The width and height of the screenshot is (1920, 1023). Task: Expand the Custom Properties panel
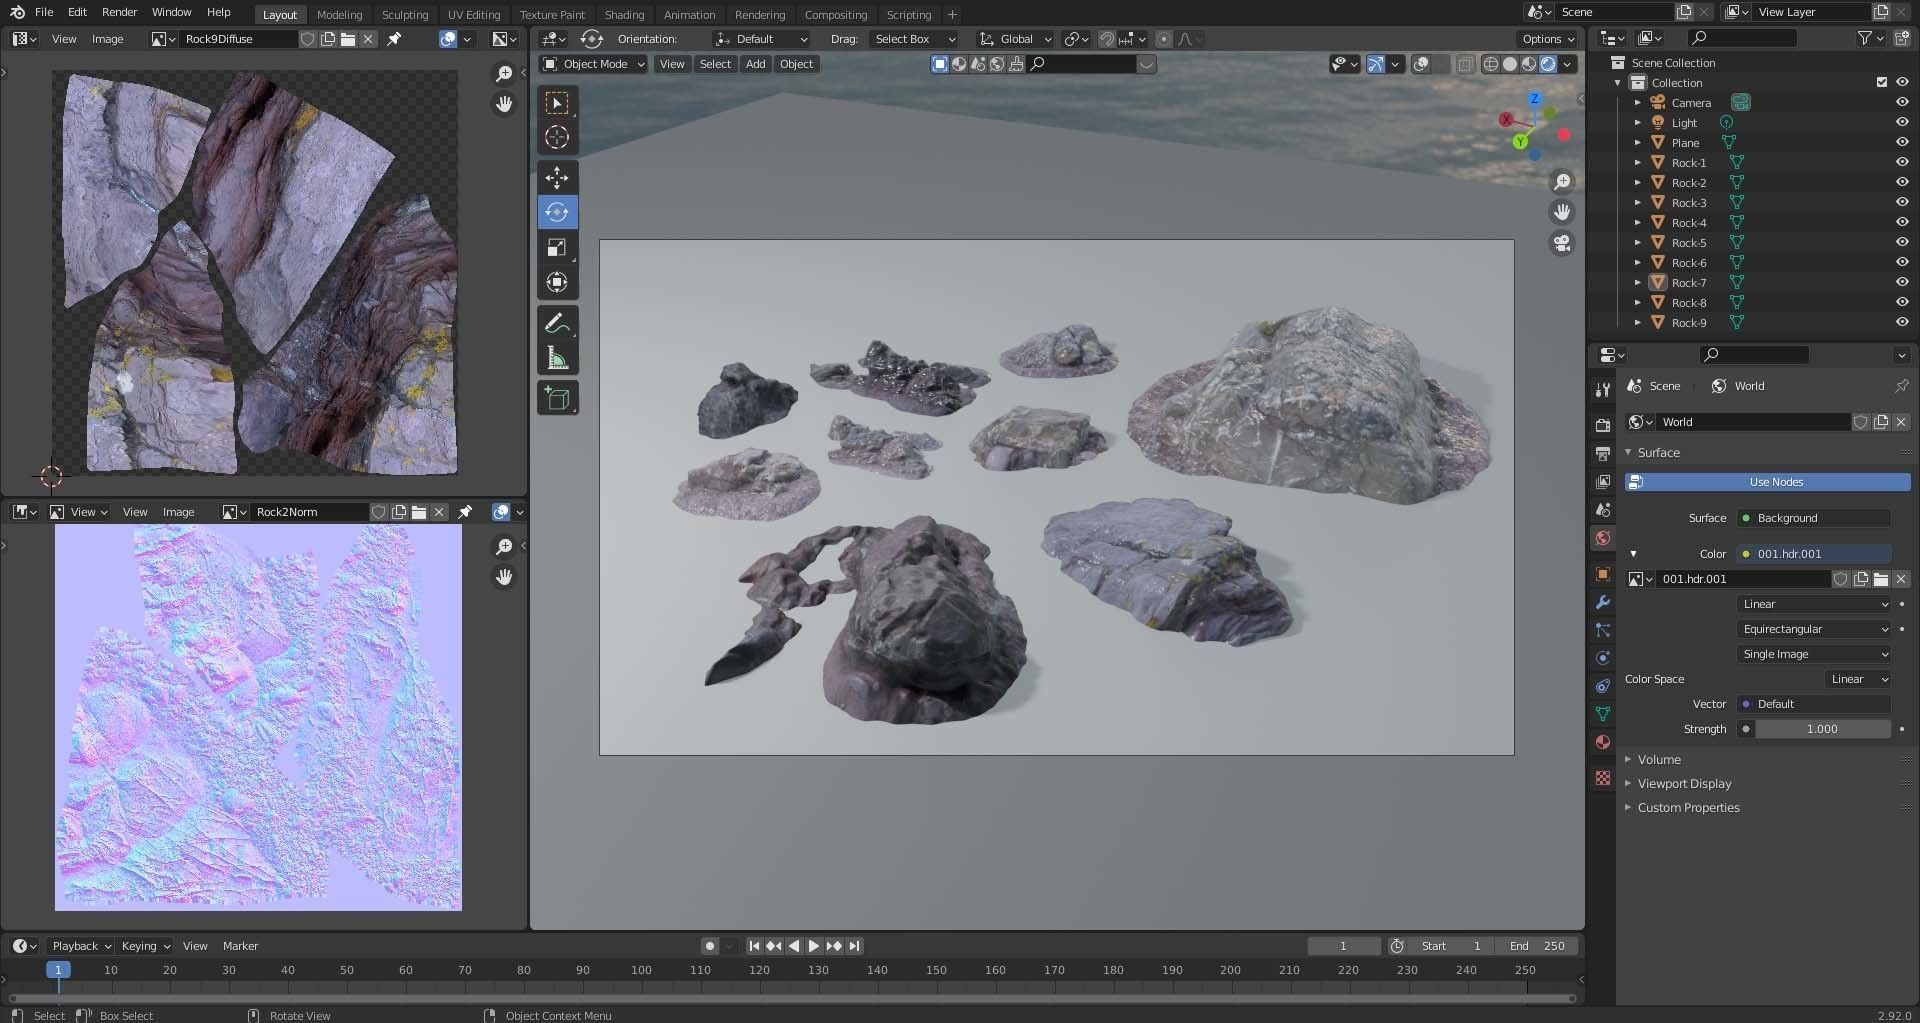pyautogui.click(x=1688, y=808)
